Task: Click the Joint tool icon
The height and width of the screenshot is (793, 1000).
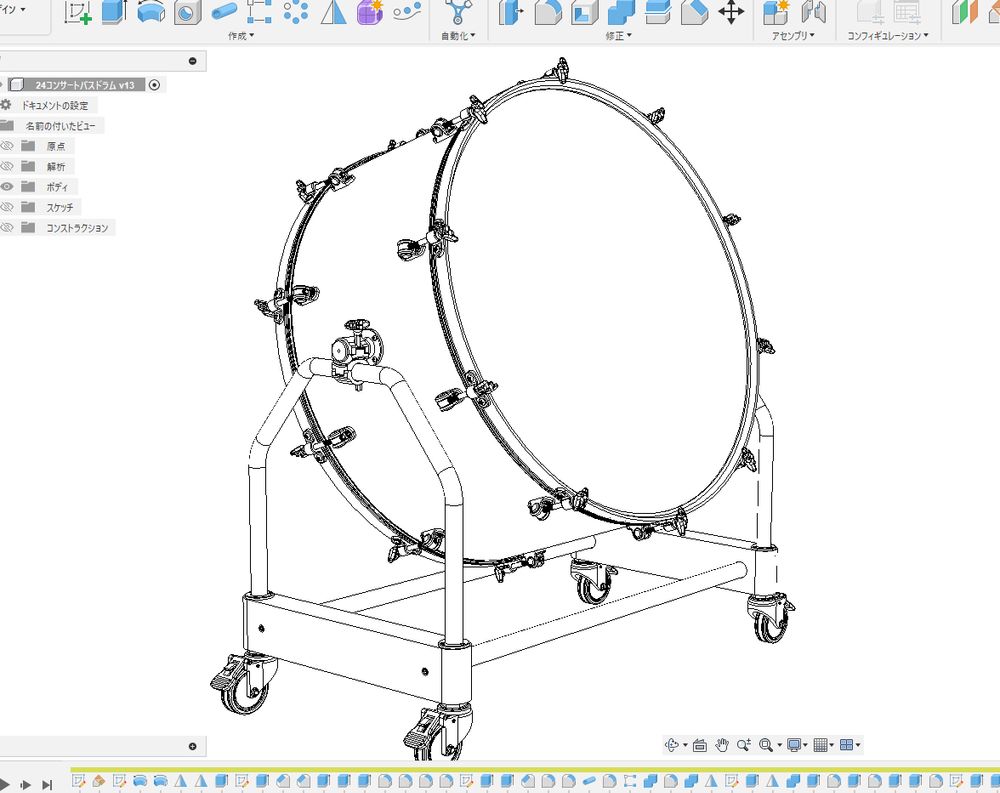Action: point(813,12)
